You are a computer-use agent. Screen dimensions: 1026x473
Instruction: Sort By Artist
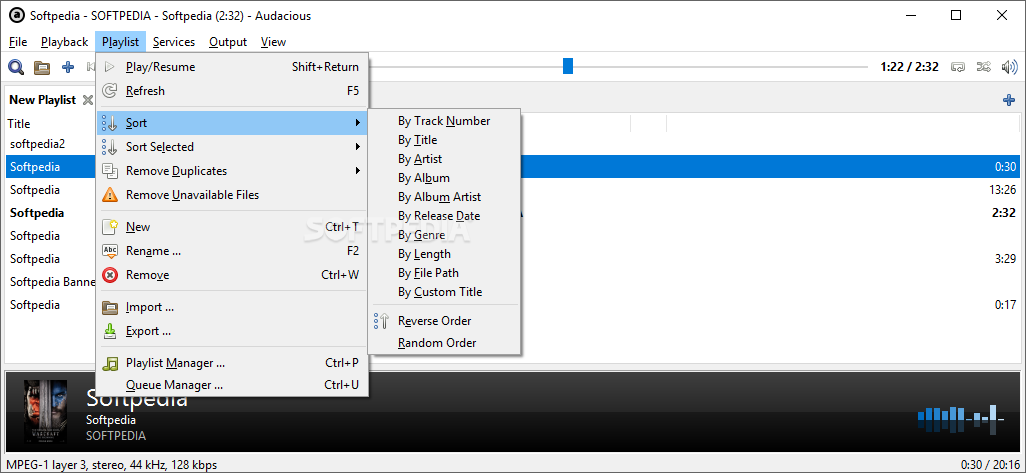tap(444, 159)
